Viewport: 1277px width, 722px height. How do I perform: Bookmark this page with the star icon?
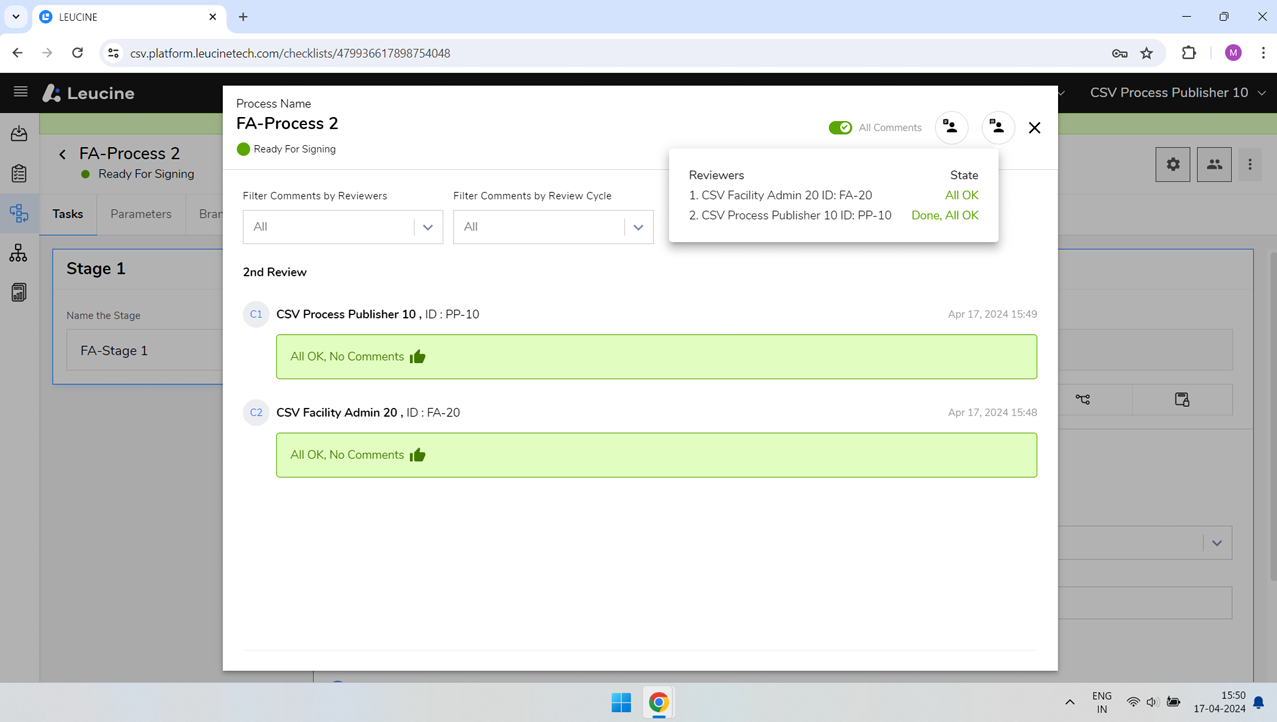pos(1147,53)
